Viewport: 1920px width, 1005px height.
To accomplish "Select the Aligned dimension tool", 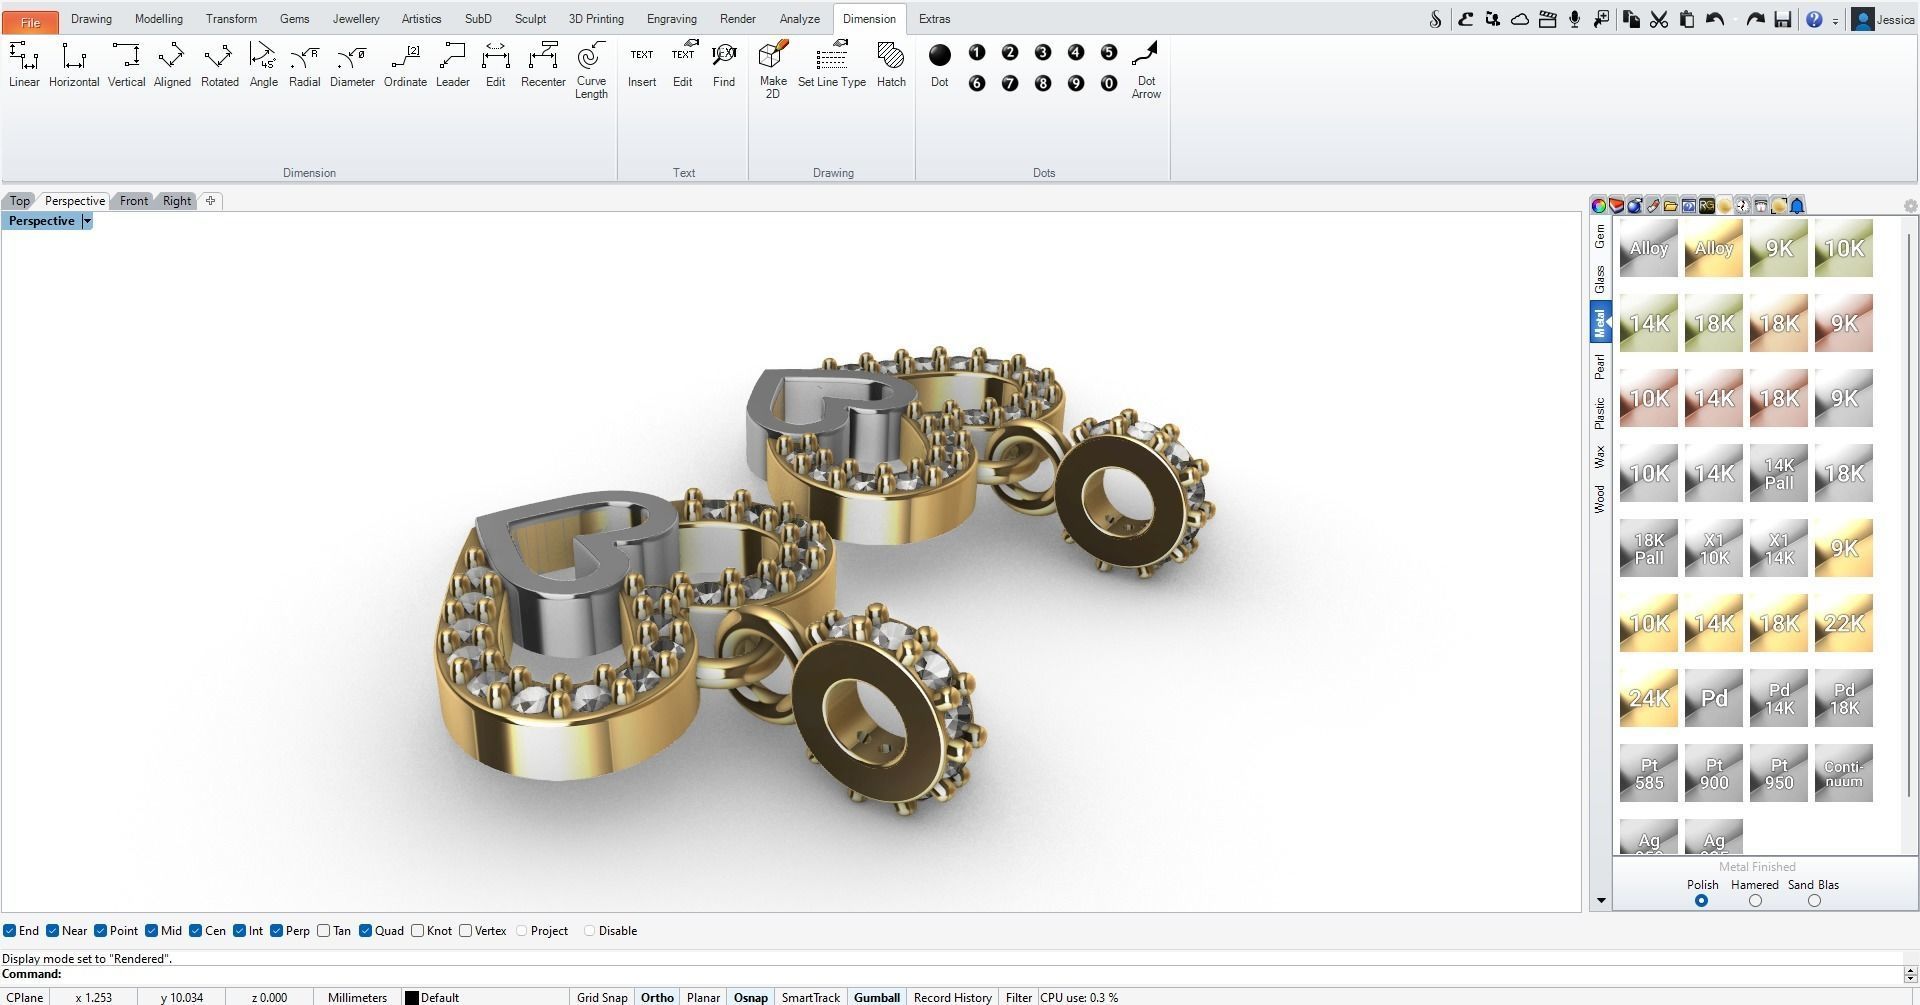I will [172, 65].
